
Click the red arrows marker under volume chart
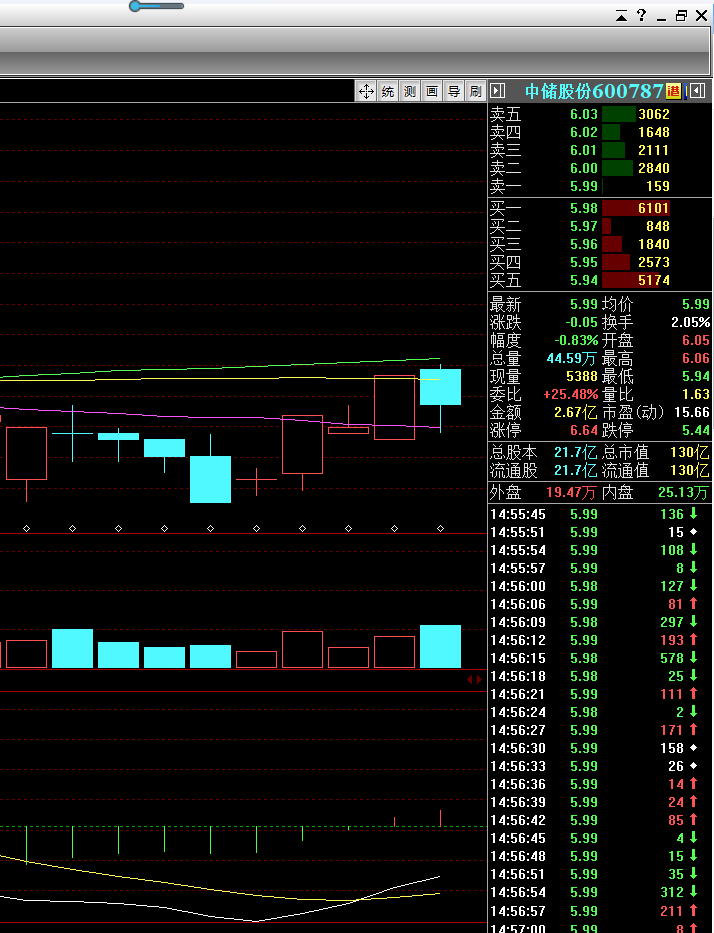(x=475, y=680)
